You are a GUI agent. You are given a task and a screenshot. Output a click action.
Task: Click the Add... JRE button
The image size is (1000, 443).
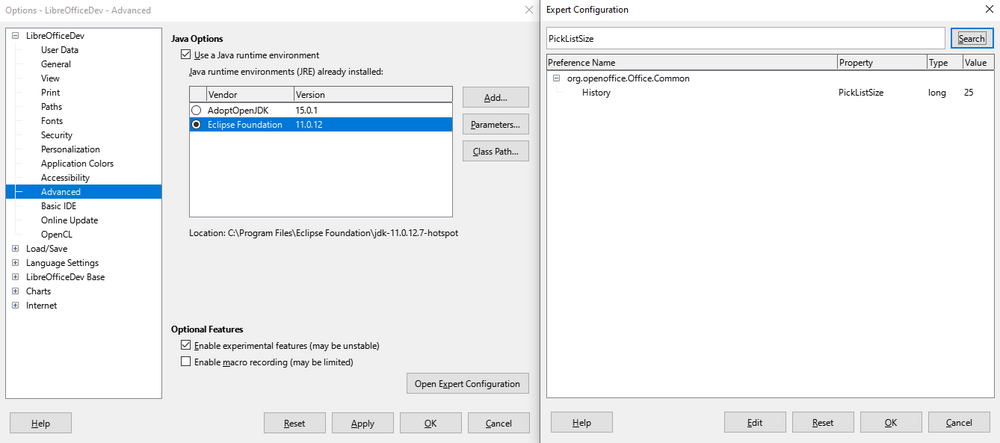495,98
